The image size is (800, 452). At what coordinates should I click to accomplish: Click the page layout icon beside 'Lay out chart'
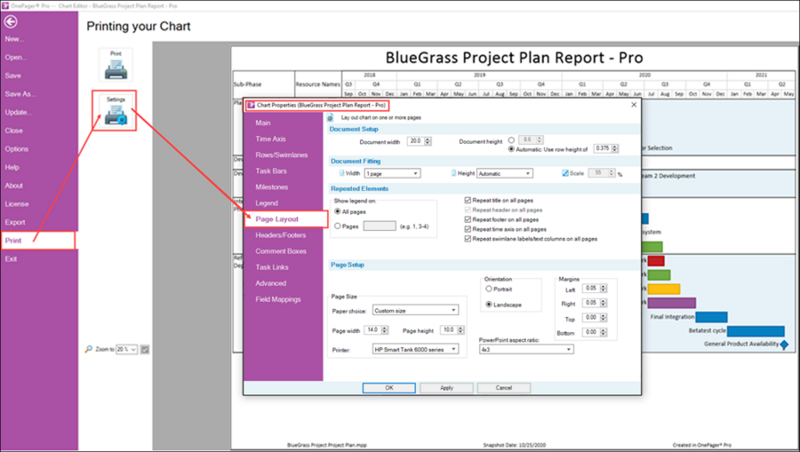click(331, 118)
